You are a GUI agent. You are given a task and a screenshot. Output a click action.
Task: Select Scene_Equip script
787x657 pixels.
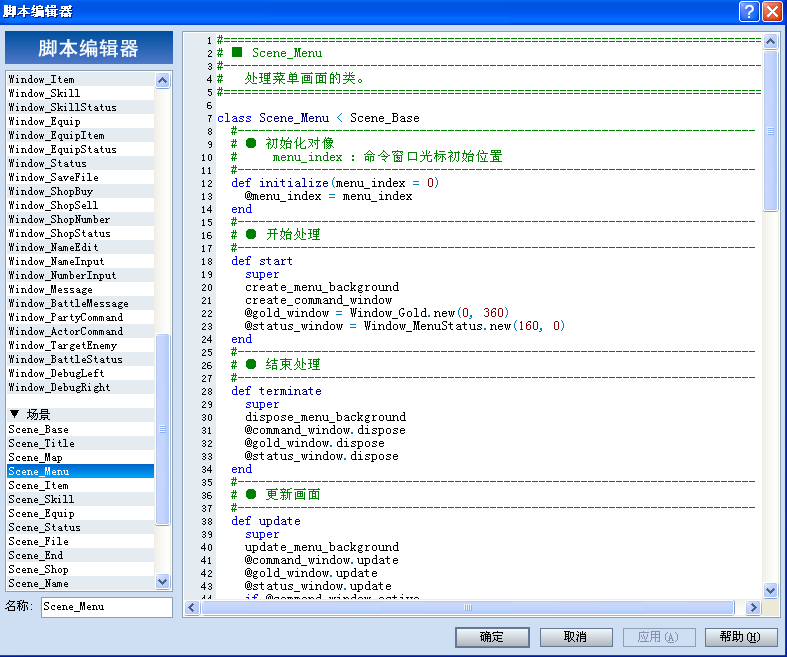pyautogui.click(x=80, y=514)
